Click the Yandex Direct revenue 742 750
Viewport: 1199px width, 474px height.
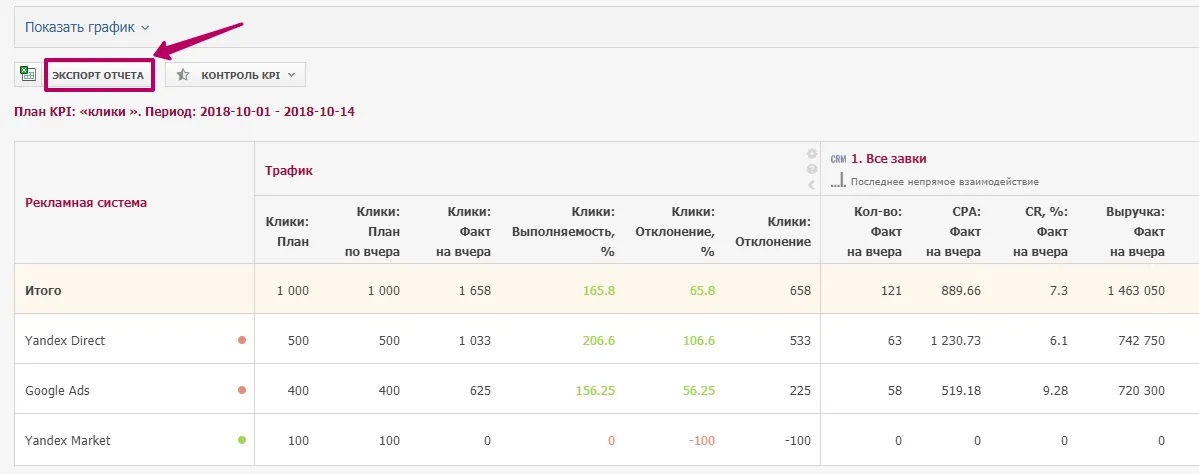coord(1141,340)
